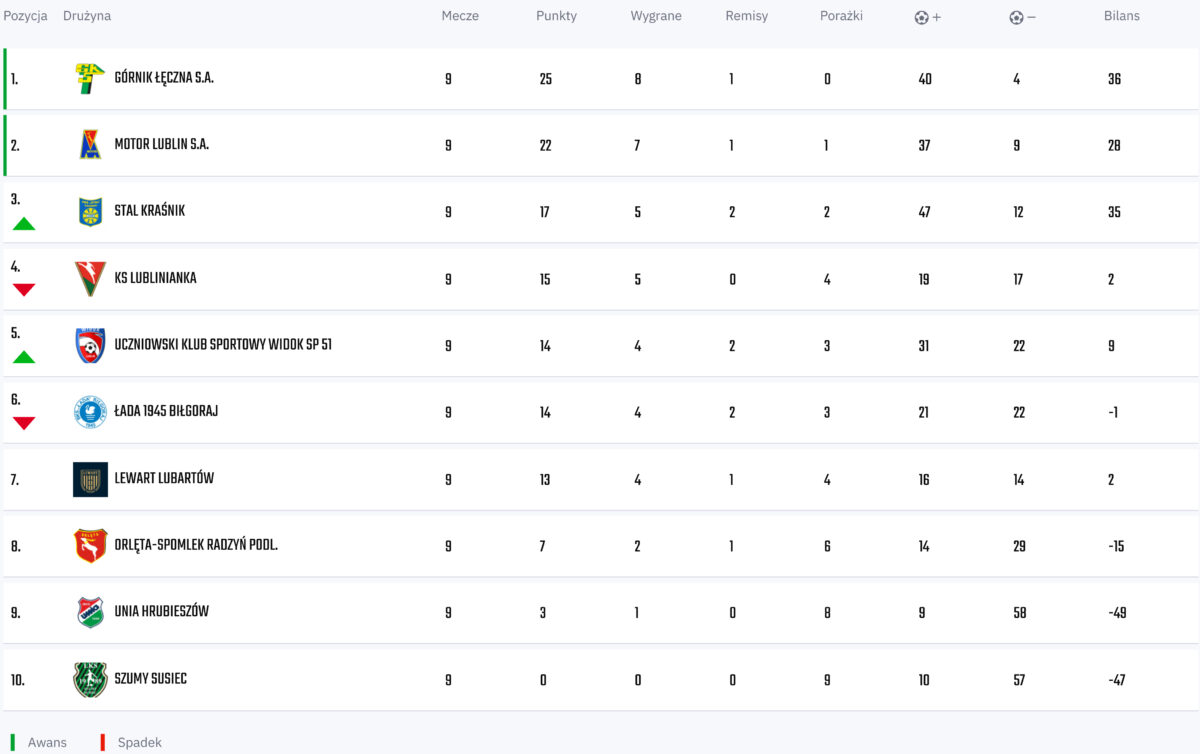This screenshot has height=754, width=1200.
Task: Click the Łada 1945 Biłgoraj club crest
Action: 90,412
